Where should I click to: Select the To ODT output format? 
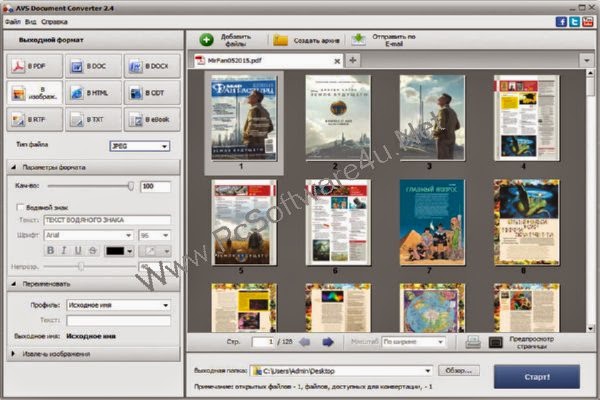pyautogui.click(x=152, y=93)
